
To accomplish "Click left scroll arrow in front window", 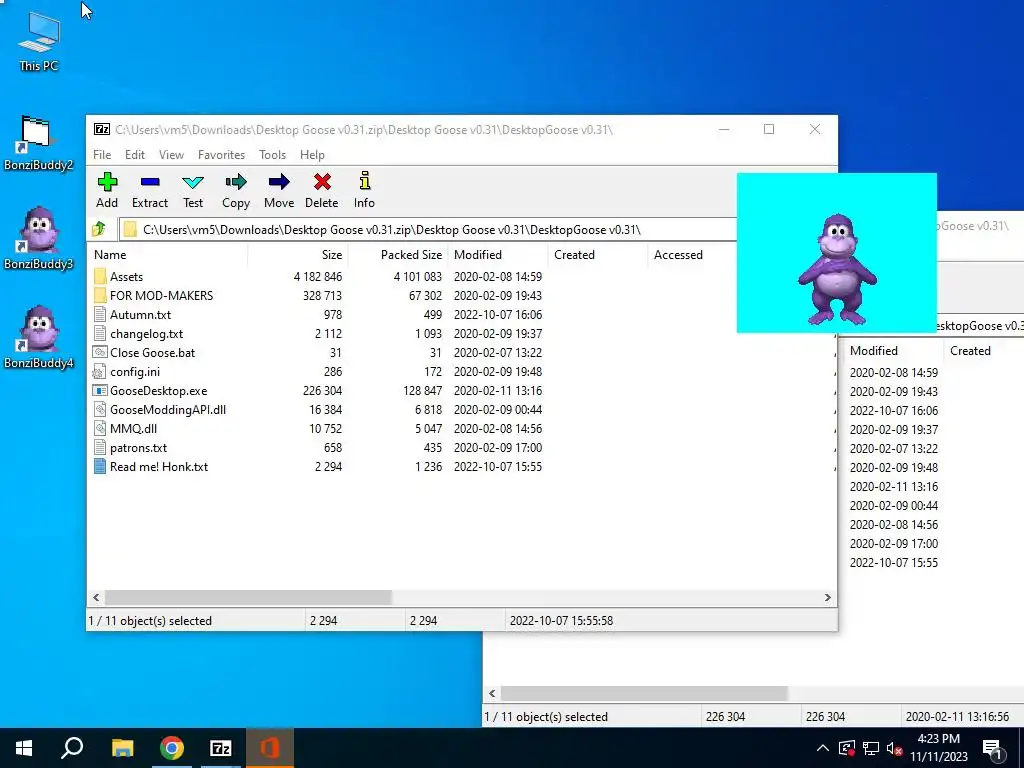I will click(96, 597).
